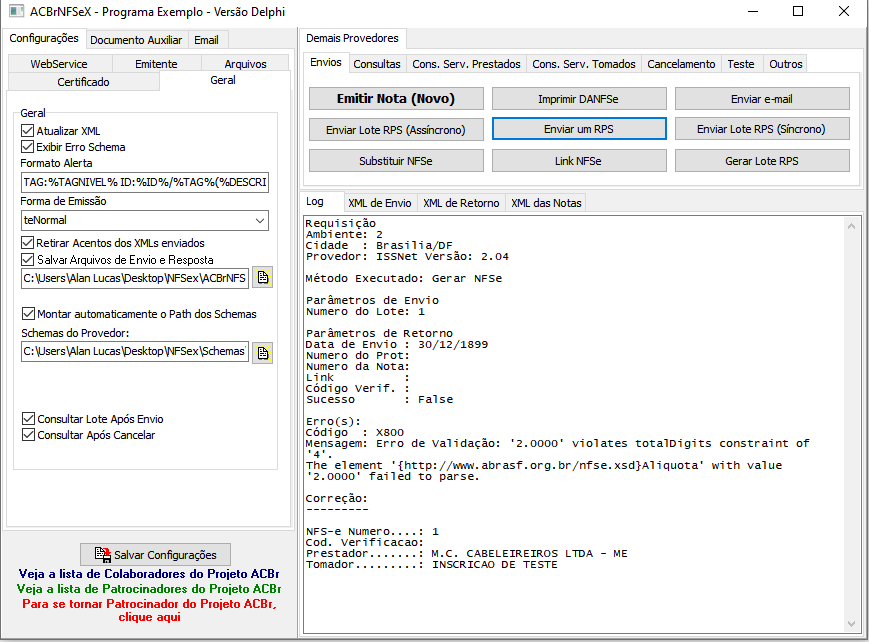
Task: Click the 'Tomador: INSCRICAO DE TESTE' line
Action: coord(432,564)
